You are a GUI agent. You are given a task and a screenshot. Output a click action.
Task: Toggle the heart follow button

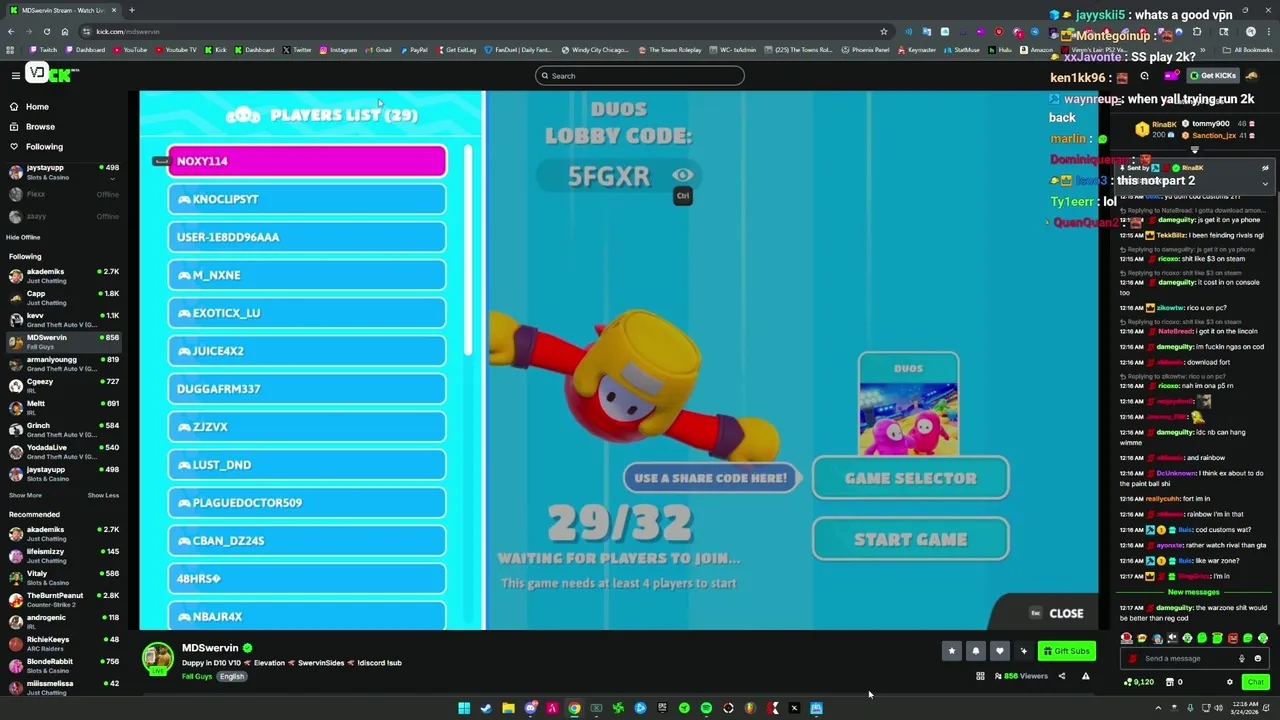click(x=999, y=651)
